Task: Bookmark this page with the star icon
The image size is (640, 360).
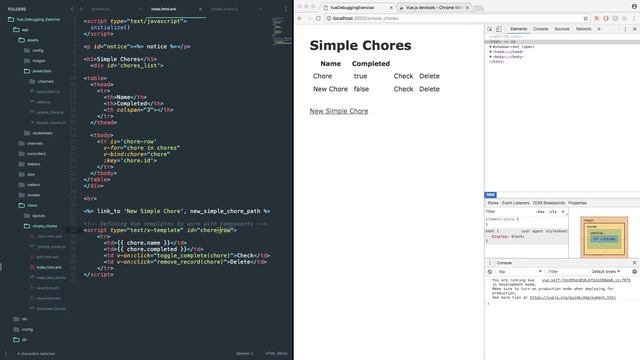Action: 585,18
